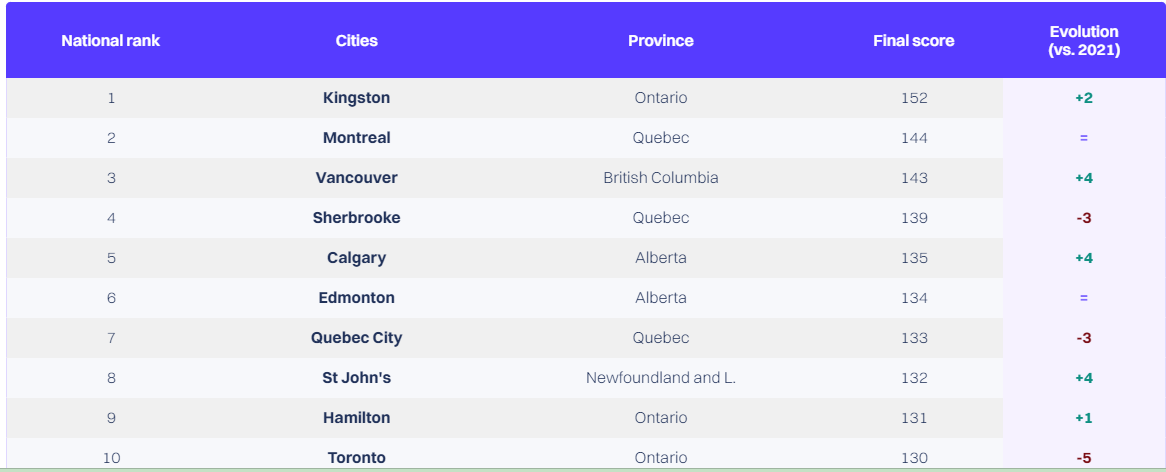Select the +2 evolution value for Kingston

coord(1084,98)
